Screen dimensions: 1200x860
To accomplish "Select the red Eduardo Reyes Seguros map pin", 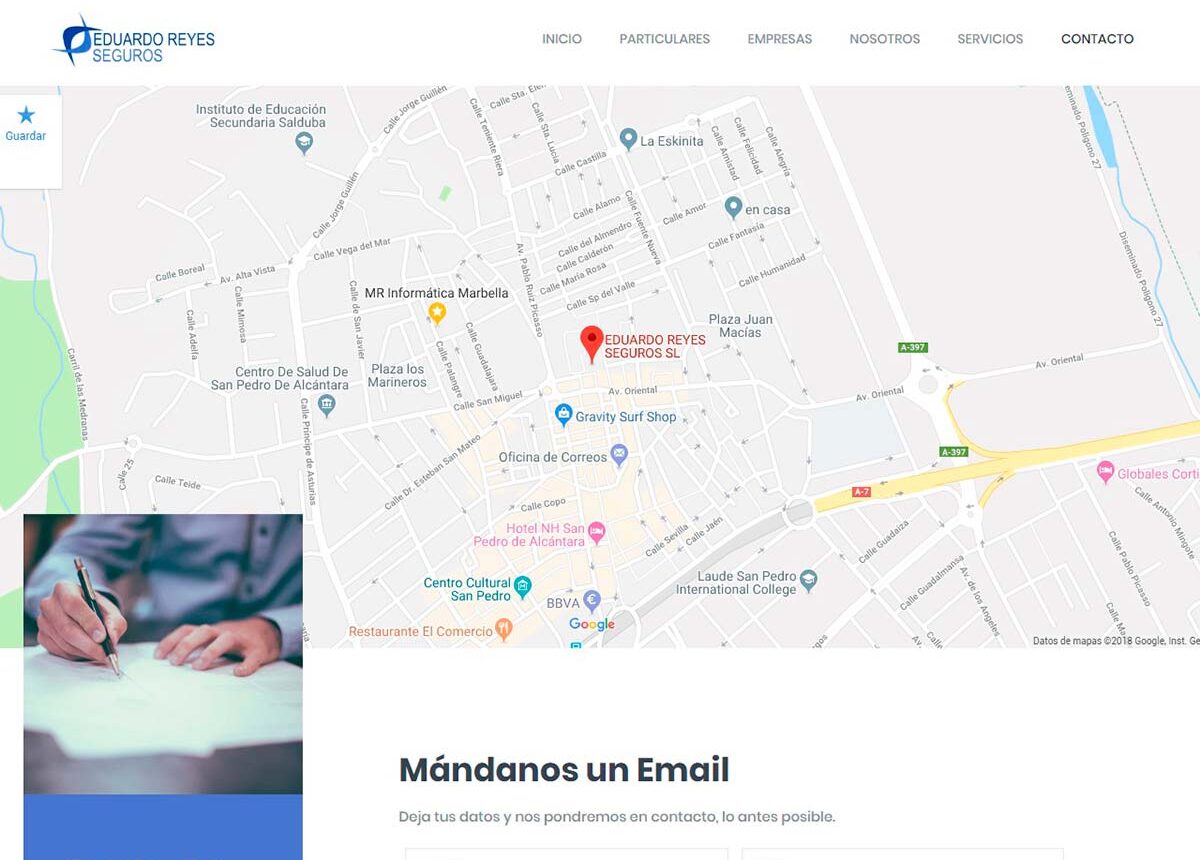I will tap(592, 344).
